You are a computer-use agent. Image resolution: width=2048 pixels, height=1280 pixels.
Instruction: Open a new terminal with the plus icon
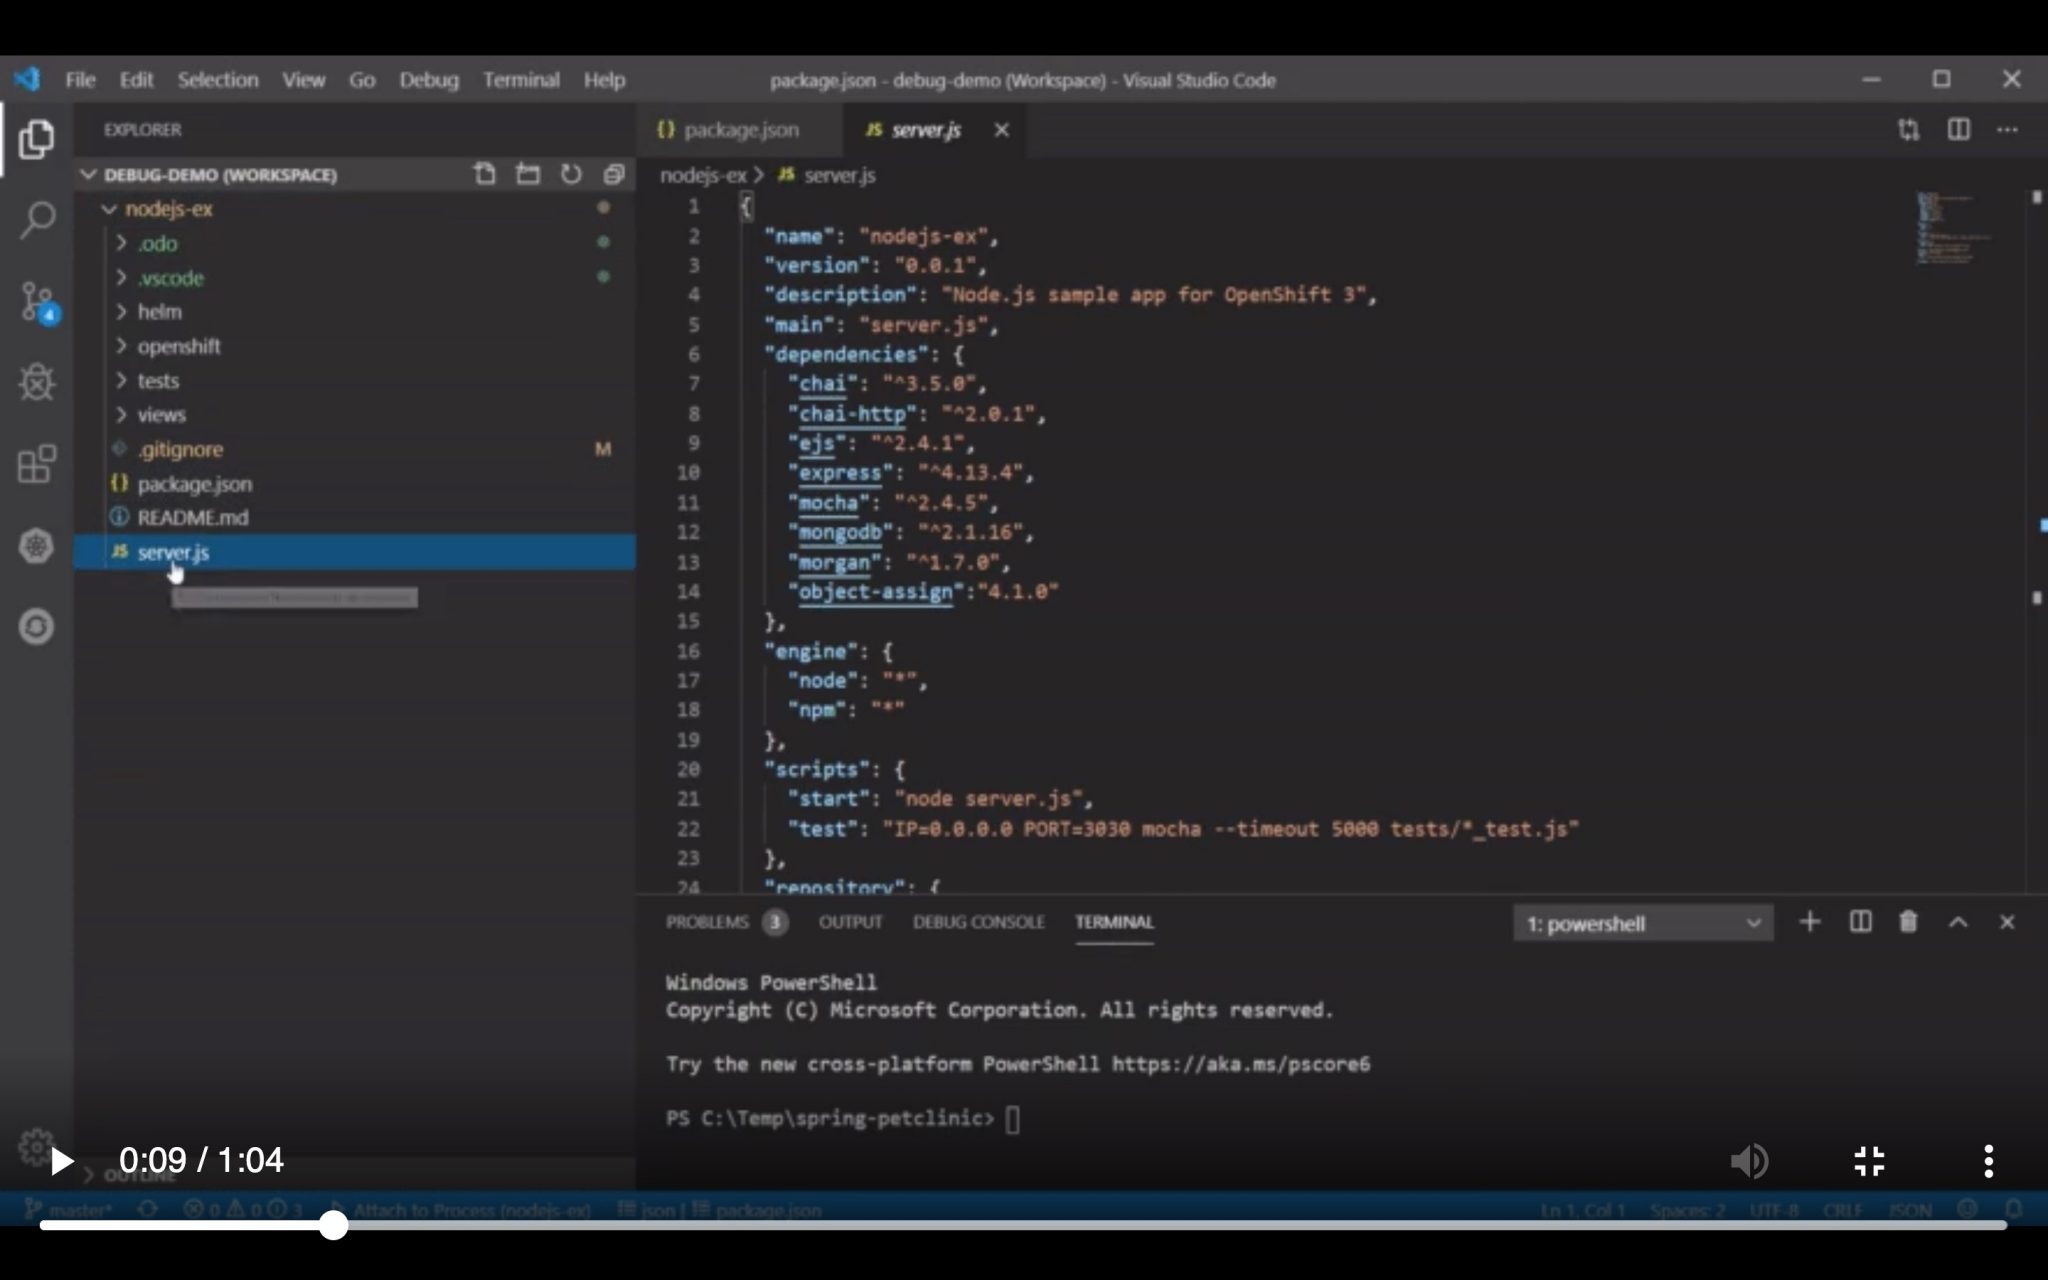click(1810, 922)
